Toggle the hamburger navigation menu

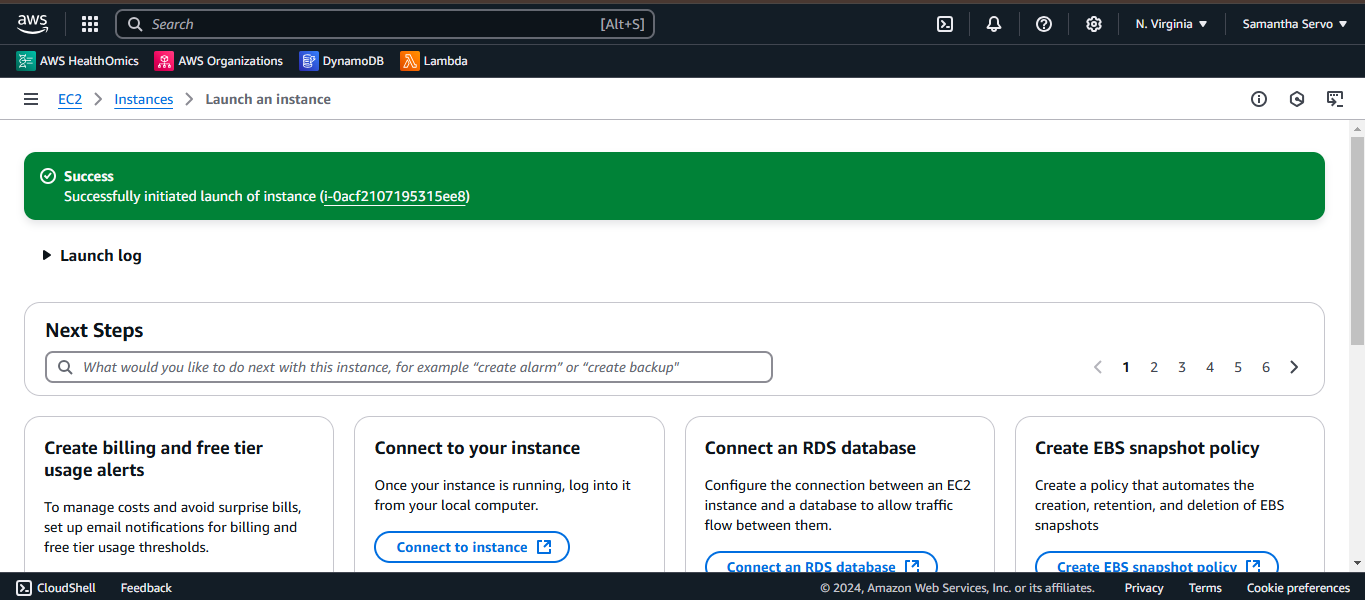[x=31, y=99]
